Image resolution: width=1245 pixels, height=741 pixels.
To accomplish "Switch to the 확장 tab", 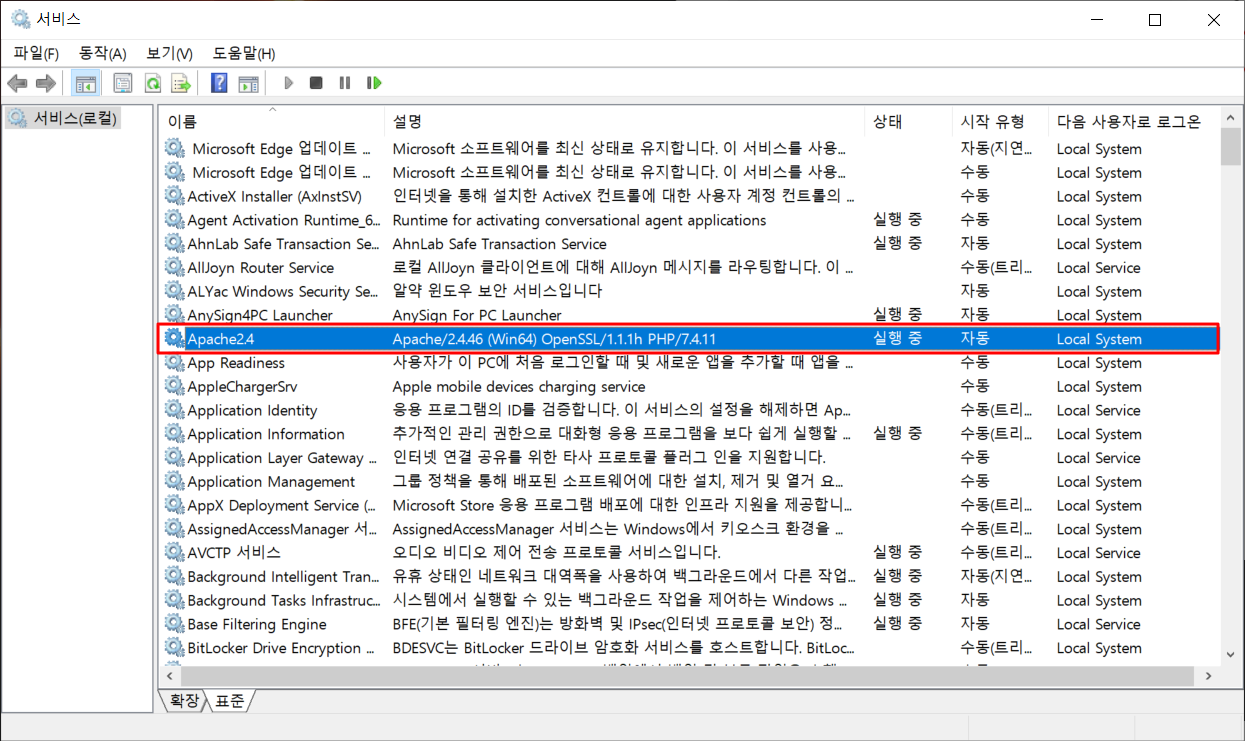I will (x=184, y=701).
